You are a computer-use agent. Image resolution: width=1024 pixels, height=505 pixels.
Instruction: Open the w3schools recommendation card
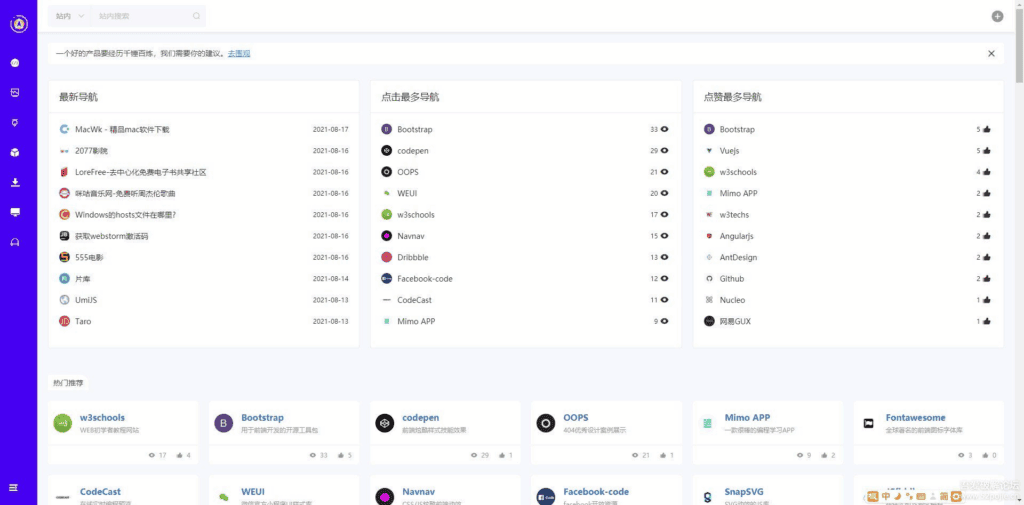click(x=123, y=432)
